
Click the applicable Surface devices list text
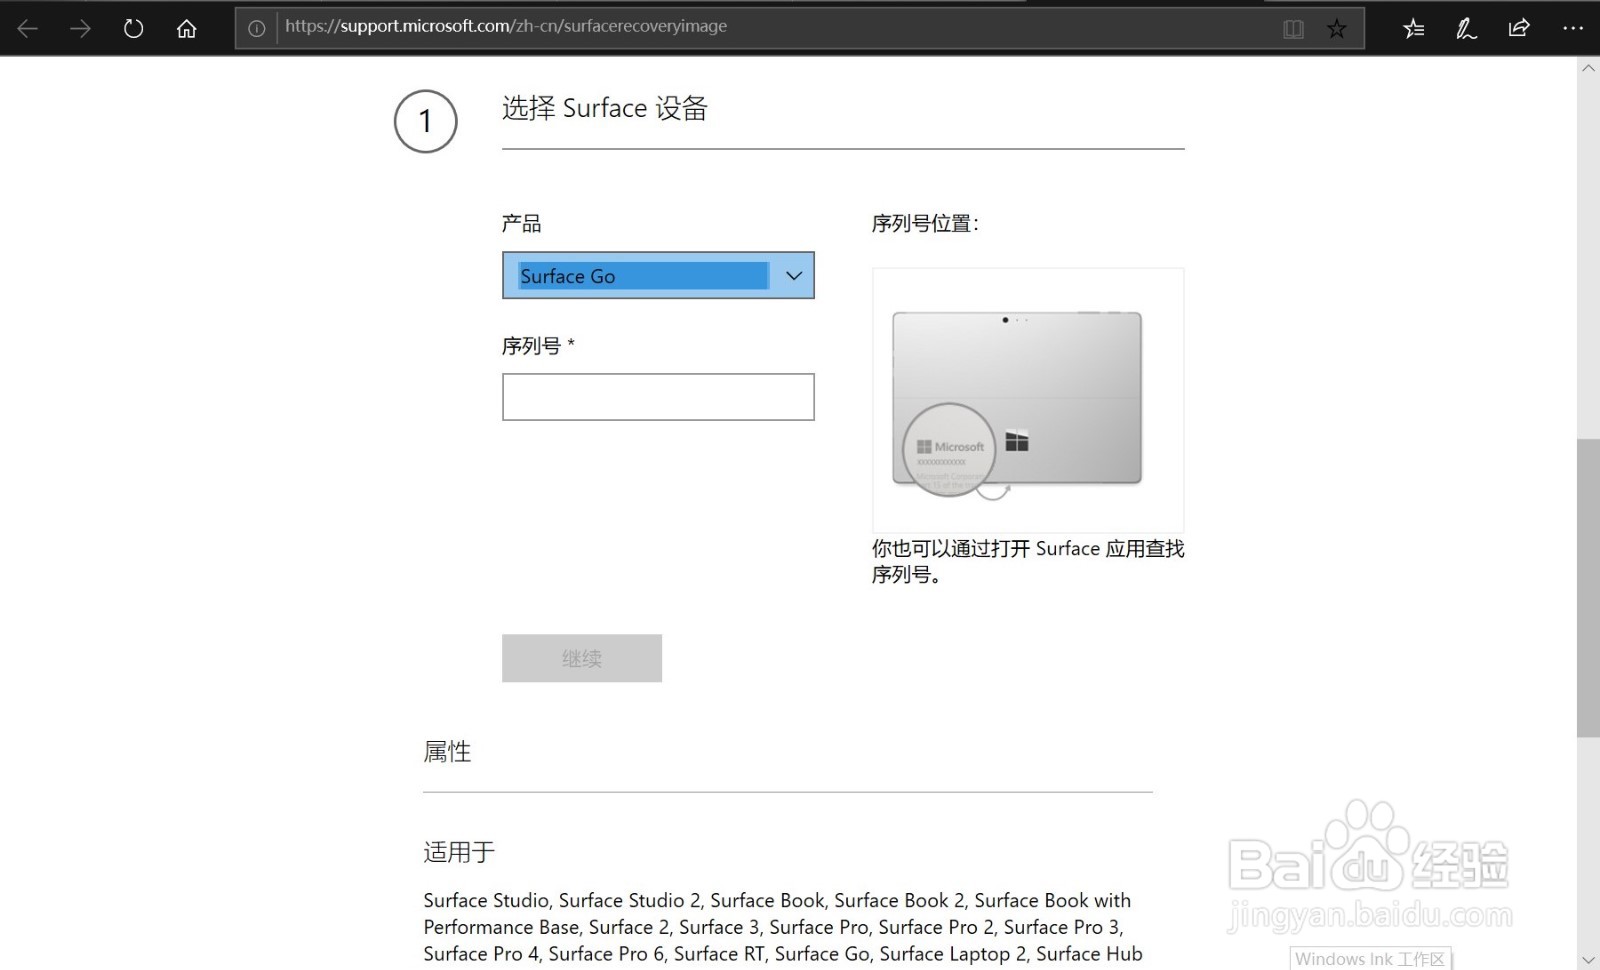(783, 927)
